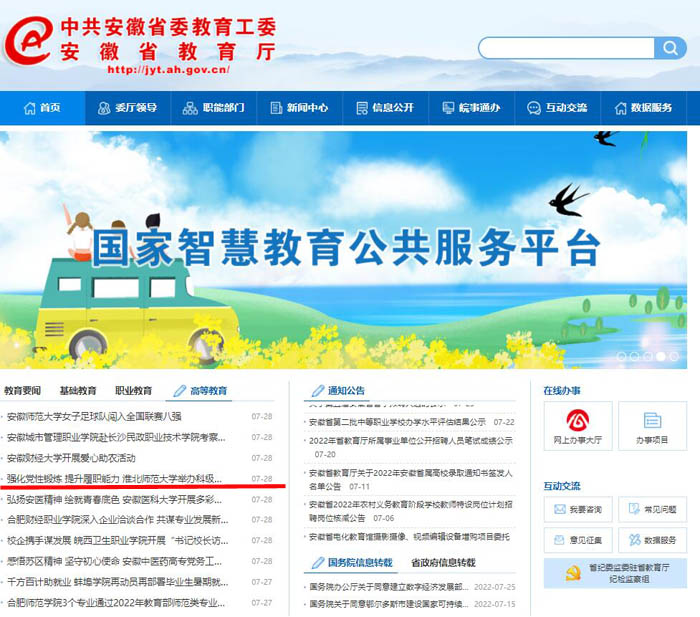Switch to the 职业教育 tab

point(133,391)
